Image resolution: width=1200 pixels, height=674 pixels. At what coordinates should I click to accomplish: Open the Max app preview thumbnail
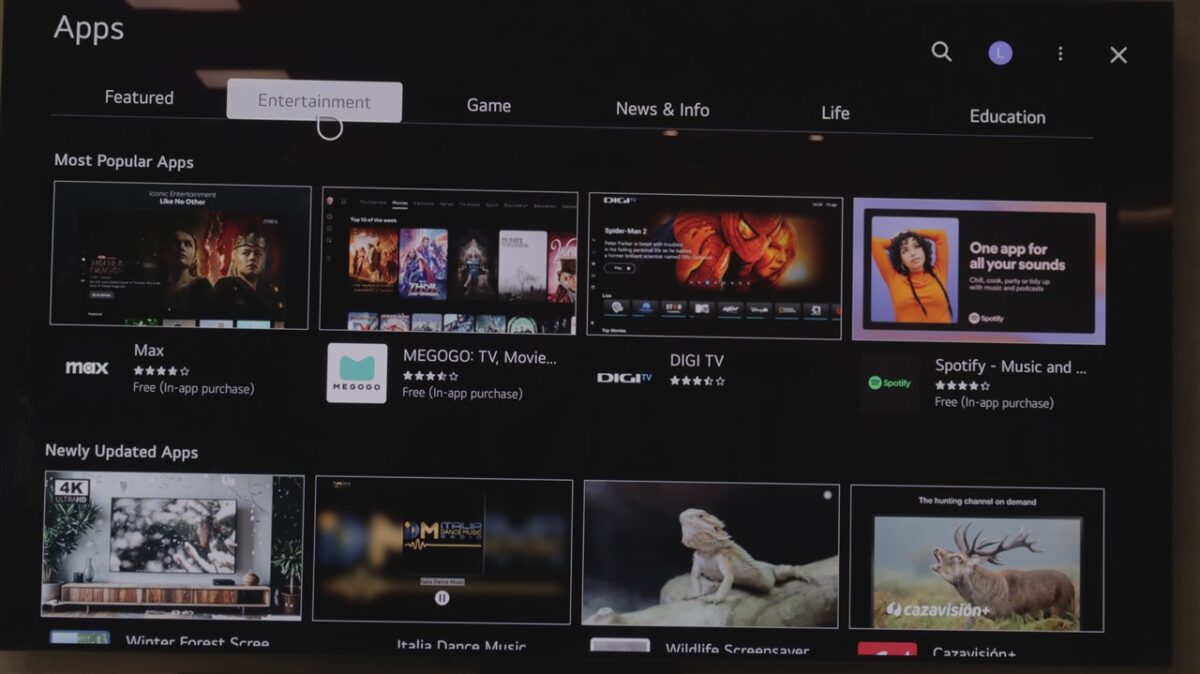[x=181, y=255]
